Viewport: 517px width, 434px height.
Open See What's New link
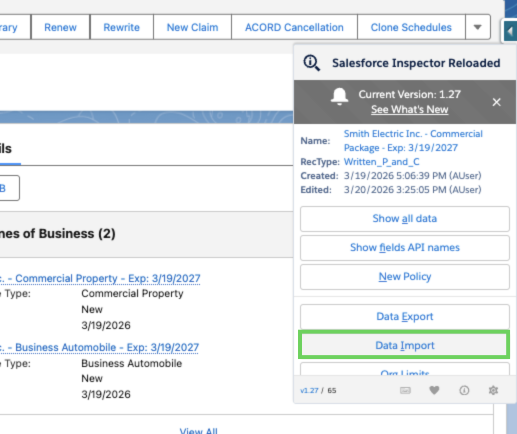click(x=410, y=109)
